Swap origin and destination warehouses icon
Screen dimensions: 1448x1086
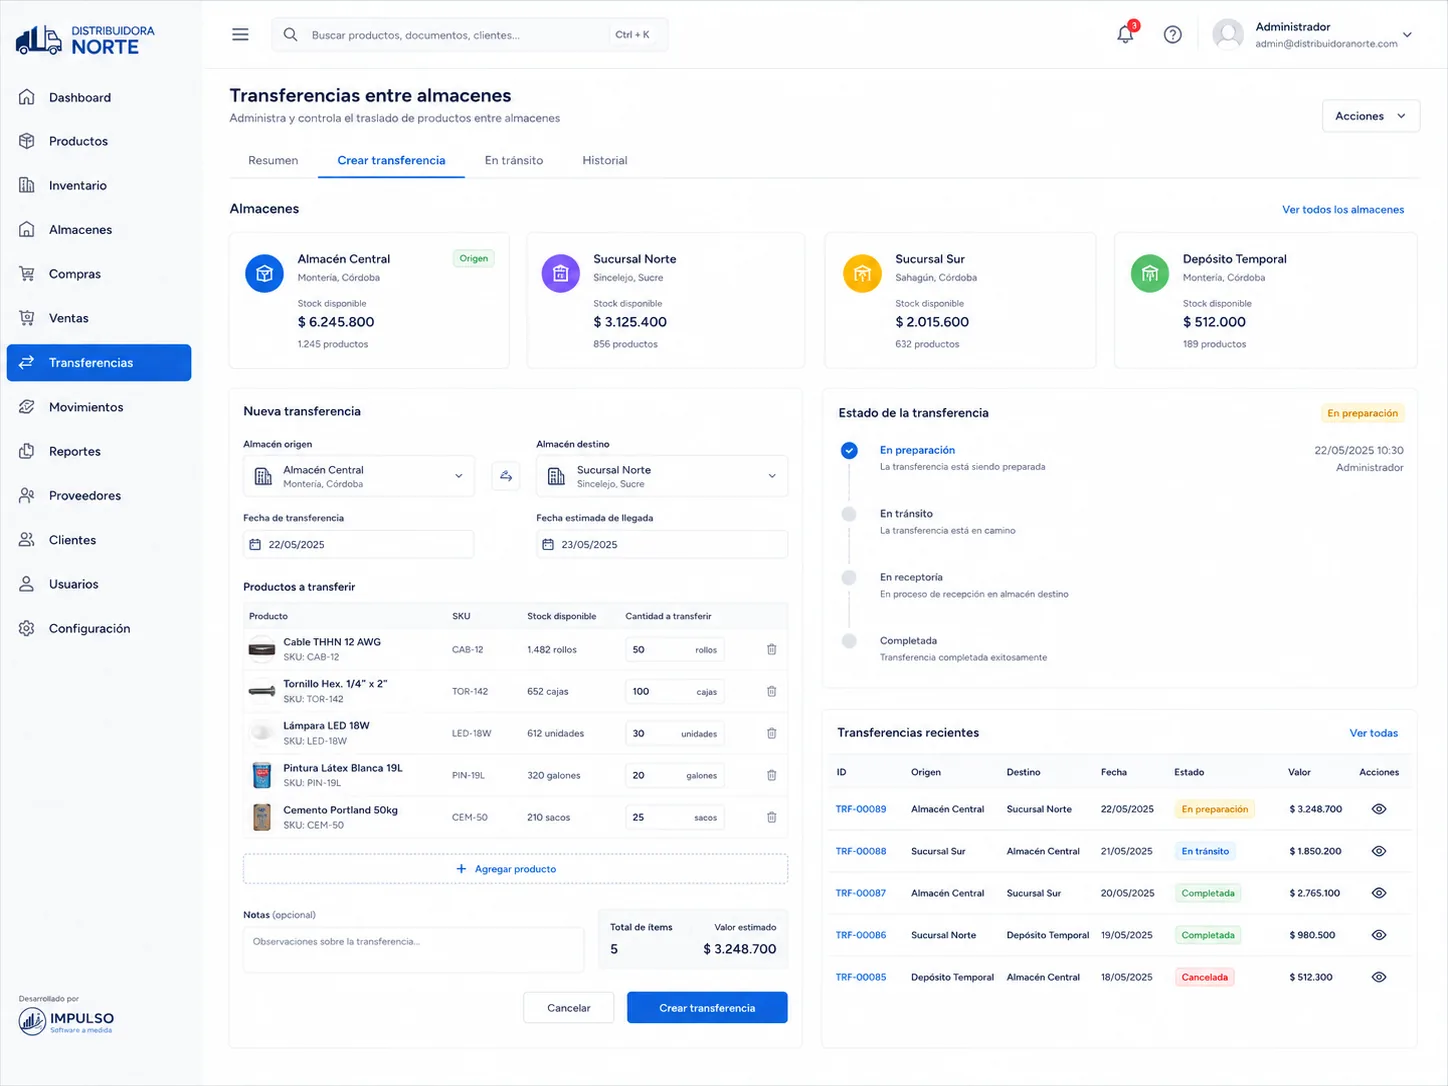[506, 476]
